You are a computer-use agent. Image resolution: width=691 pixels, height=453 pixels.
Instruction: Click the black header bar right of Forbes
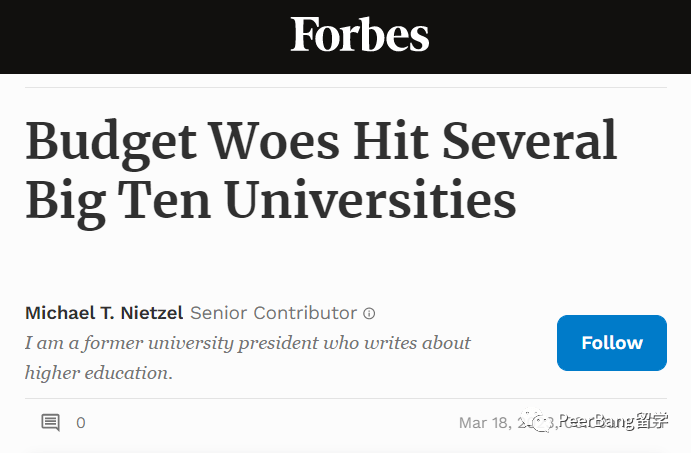[x=560, y=37]
